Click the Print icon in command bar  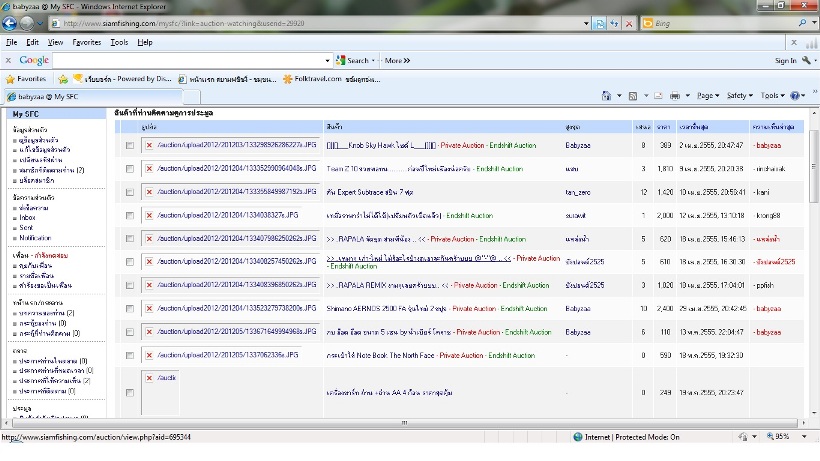coord(675,96)
